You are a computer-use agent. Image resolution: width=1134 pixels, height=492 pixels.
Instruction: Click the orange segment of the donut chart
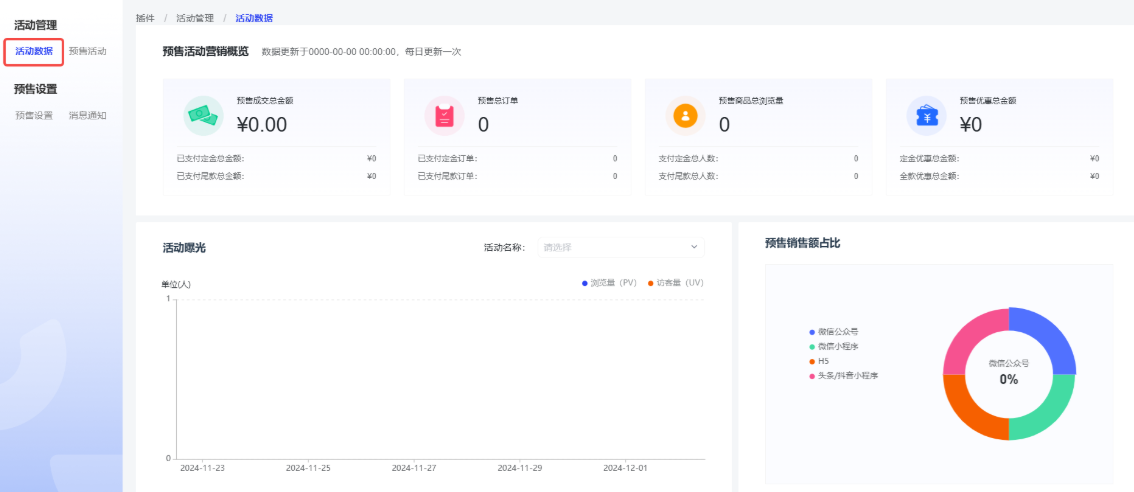[x=972, y=411]
